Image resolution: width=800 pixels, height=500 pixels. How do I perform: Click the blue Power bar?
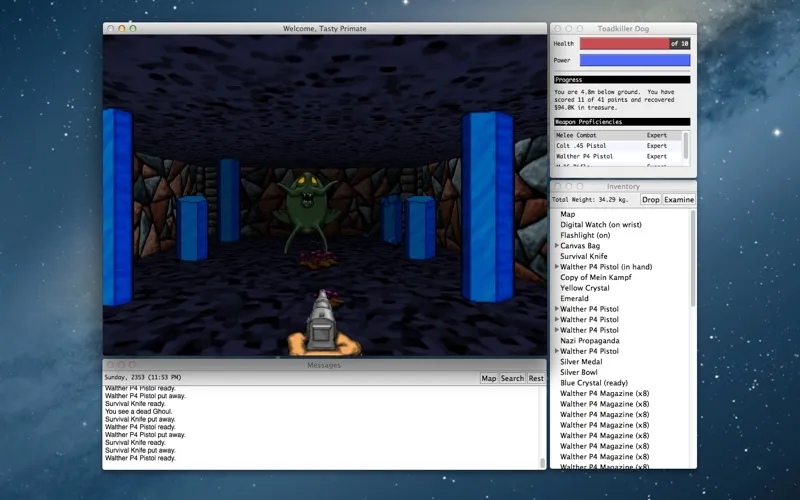click(x=634, y=60)
